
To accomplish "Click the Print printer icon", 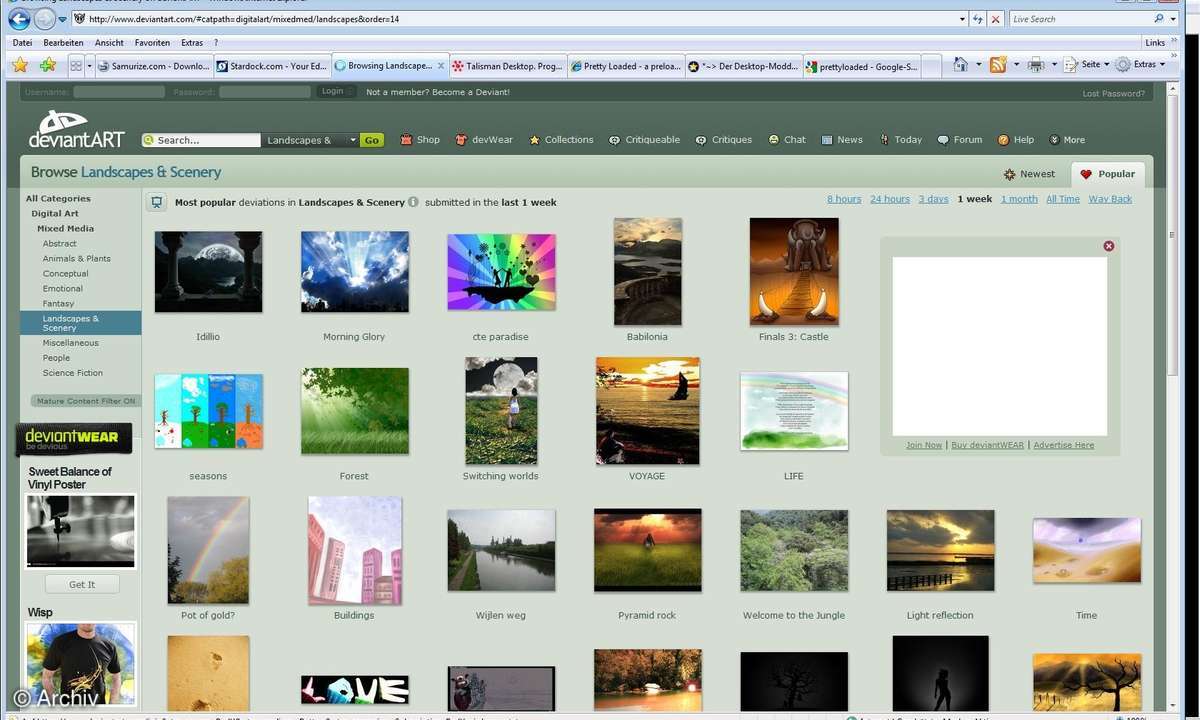I will pos(1036,65).
